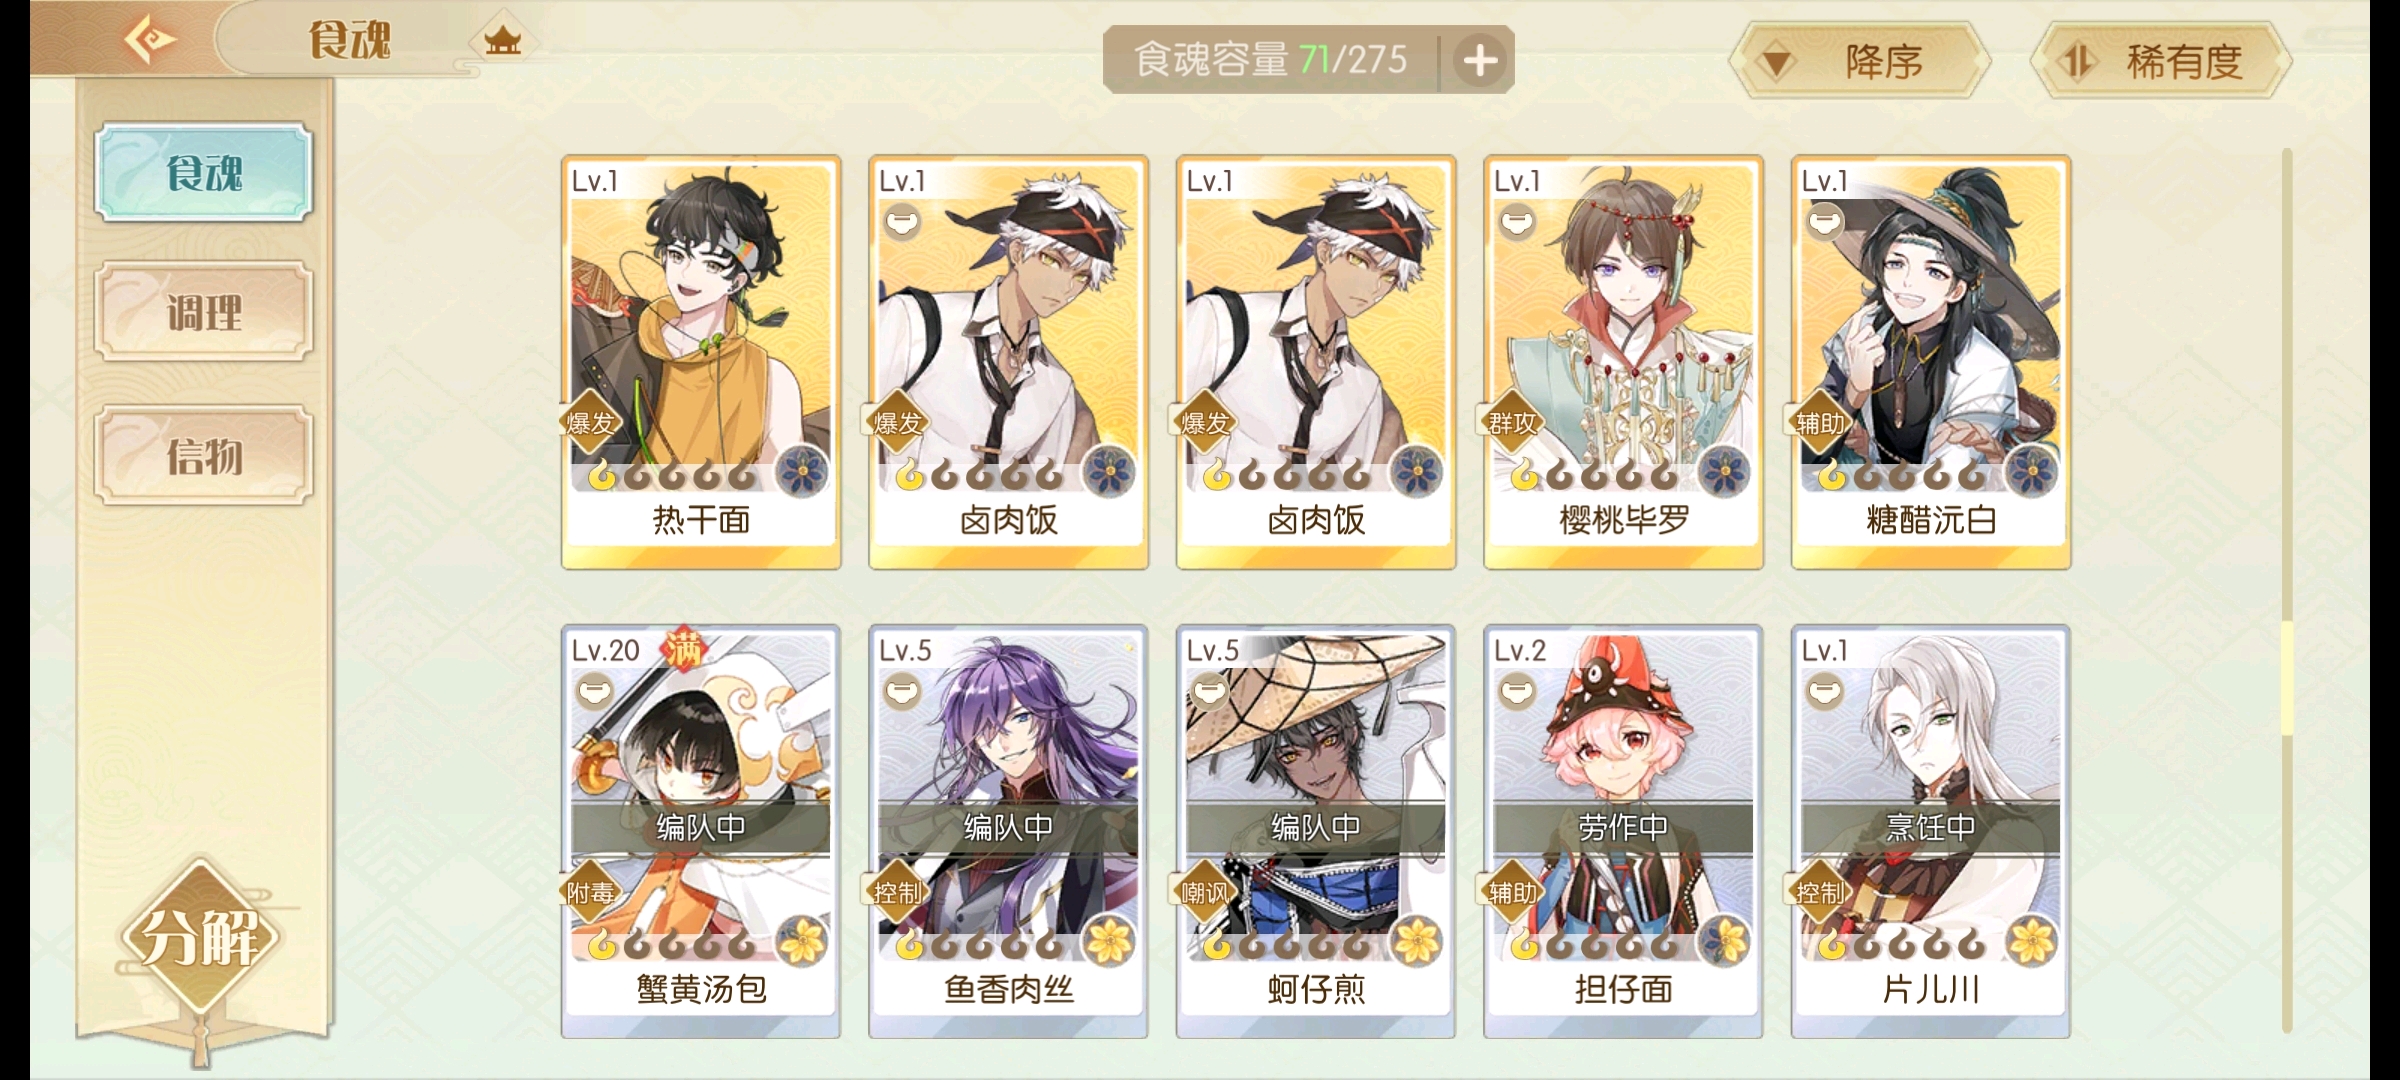Switch to the 调理 tab
The width and height of the screenshot is (2400, 1080).
(204, 313)
